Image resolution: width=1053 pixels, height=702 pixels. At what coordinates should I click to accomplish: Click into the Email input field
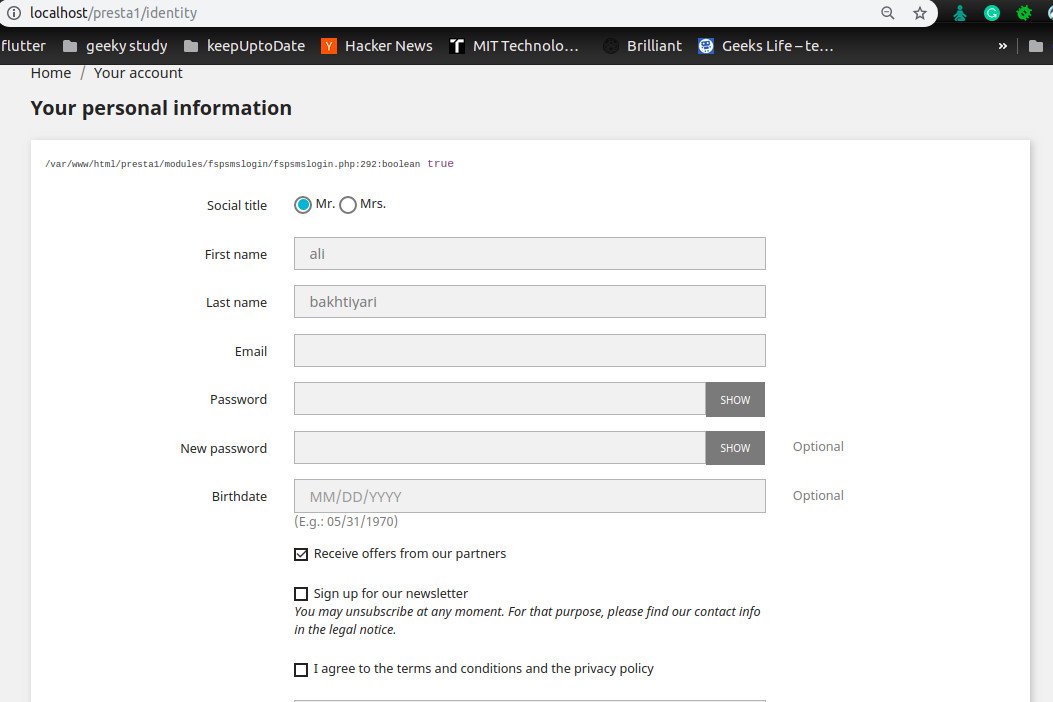click(x=529, y=351)
